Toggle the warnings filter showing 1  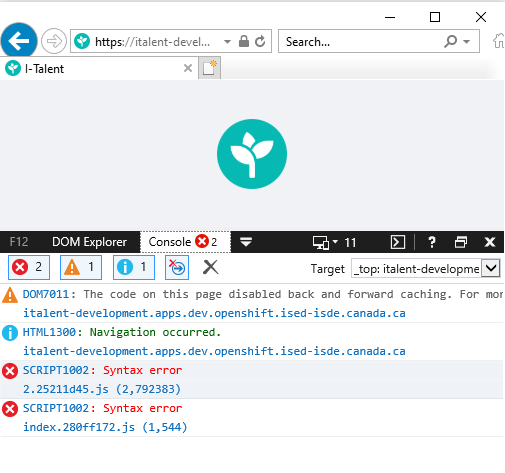point(81,267)
